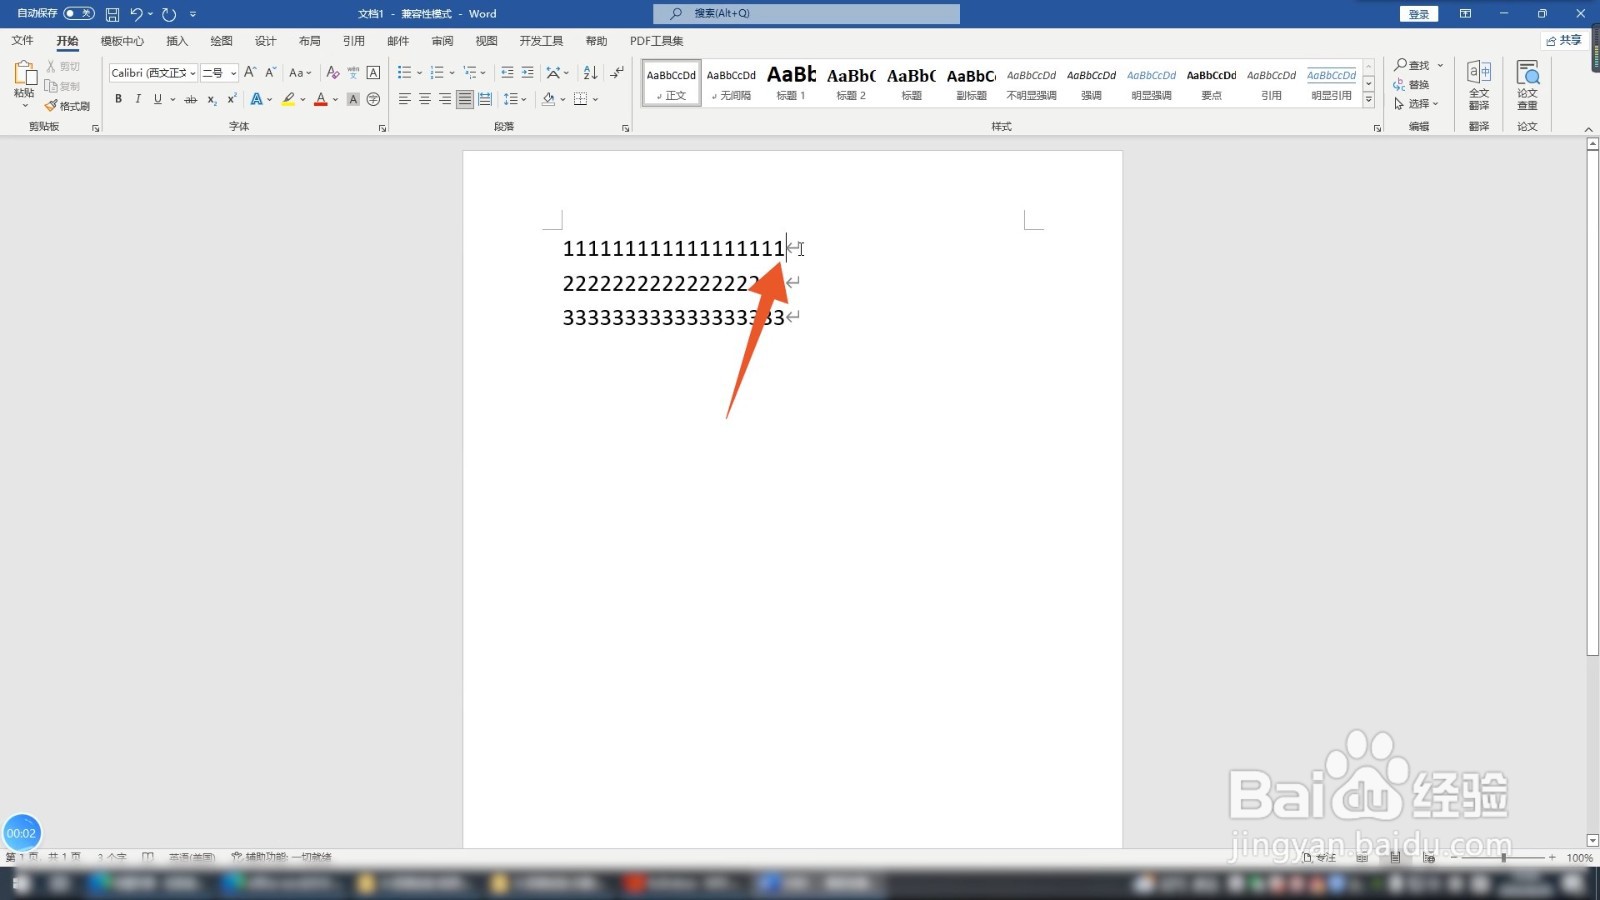The image size is (1600, 900).
Task: Increase font size with the grow font icon
Action: 250,72
